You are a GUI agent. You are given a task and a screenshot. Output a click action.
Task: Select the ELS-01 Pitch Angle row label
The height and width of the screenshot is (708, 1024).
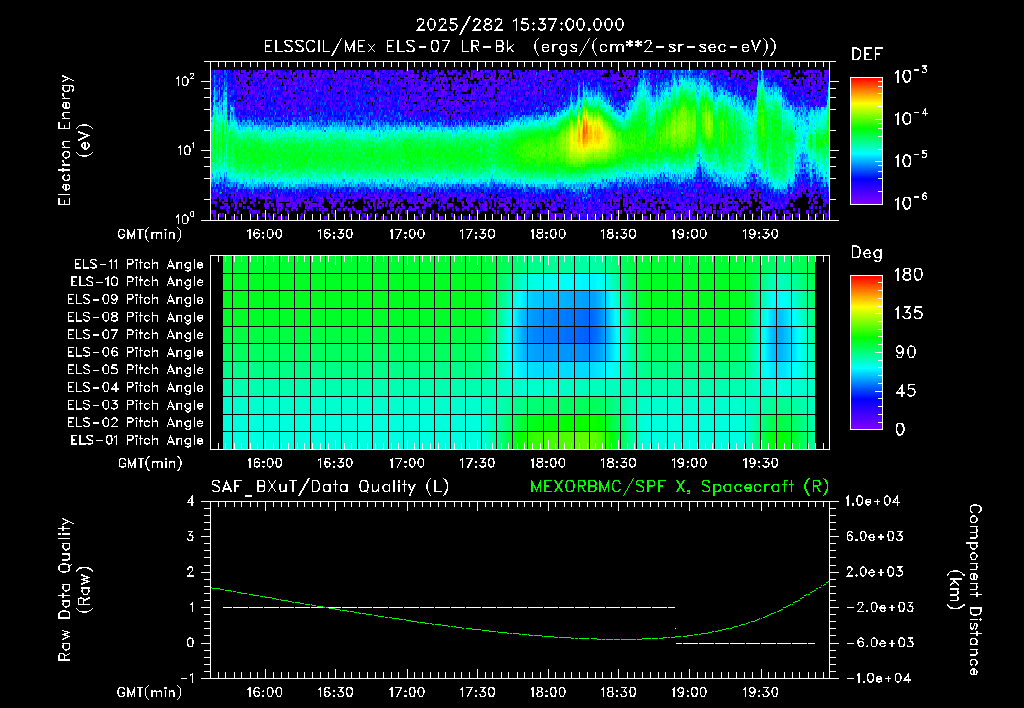pos(137,440)
